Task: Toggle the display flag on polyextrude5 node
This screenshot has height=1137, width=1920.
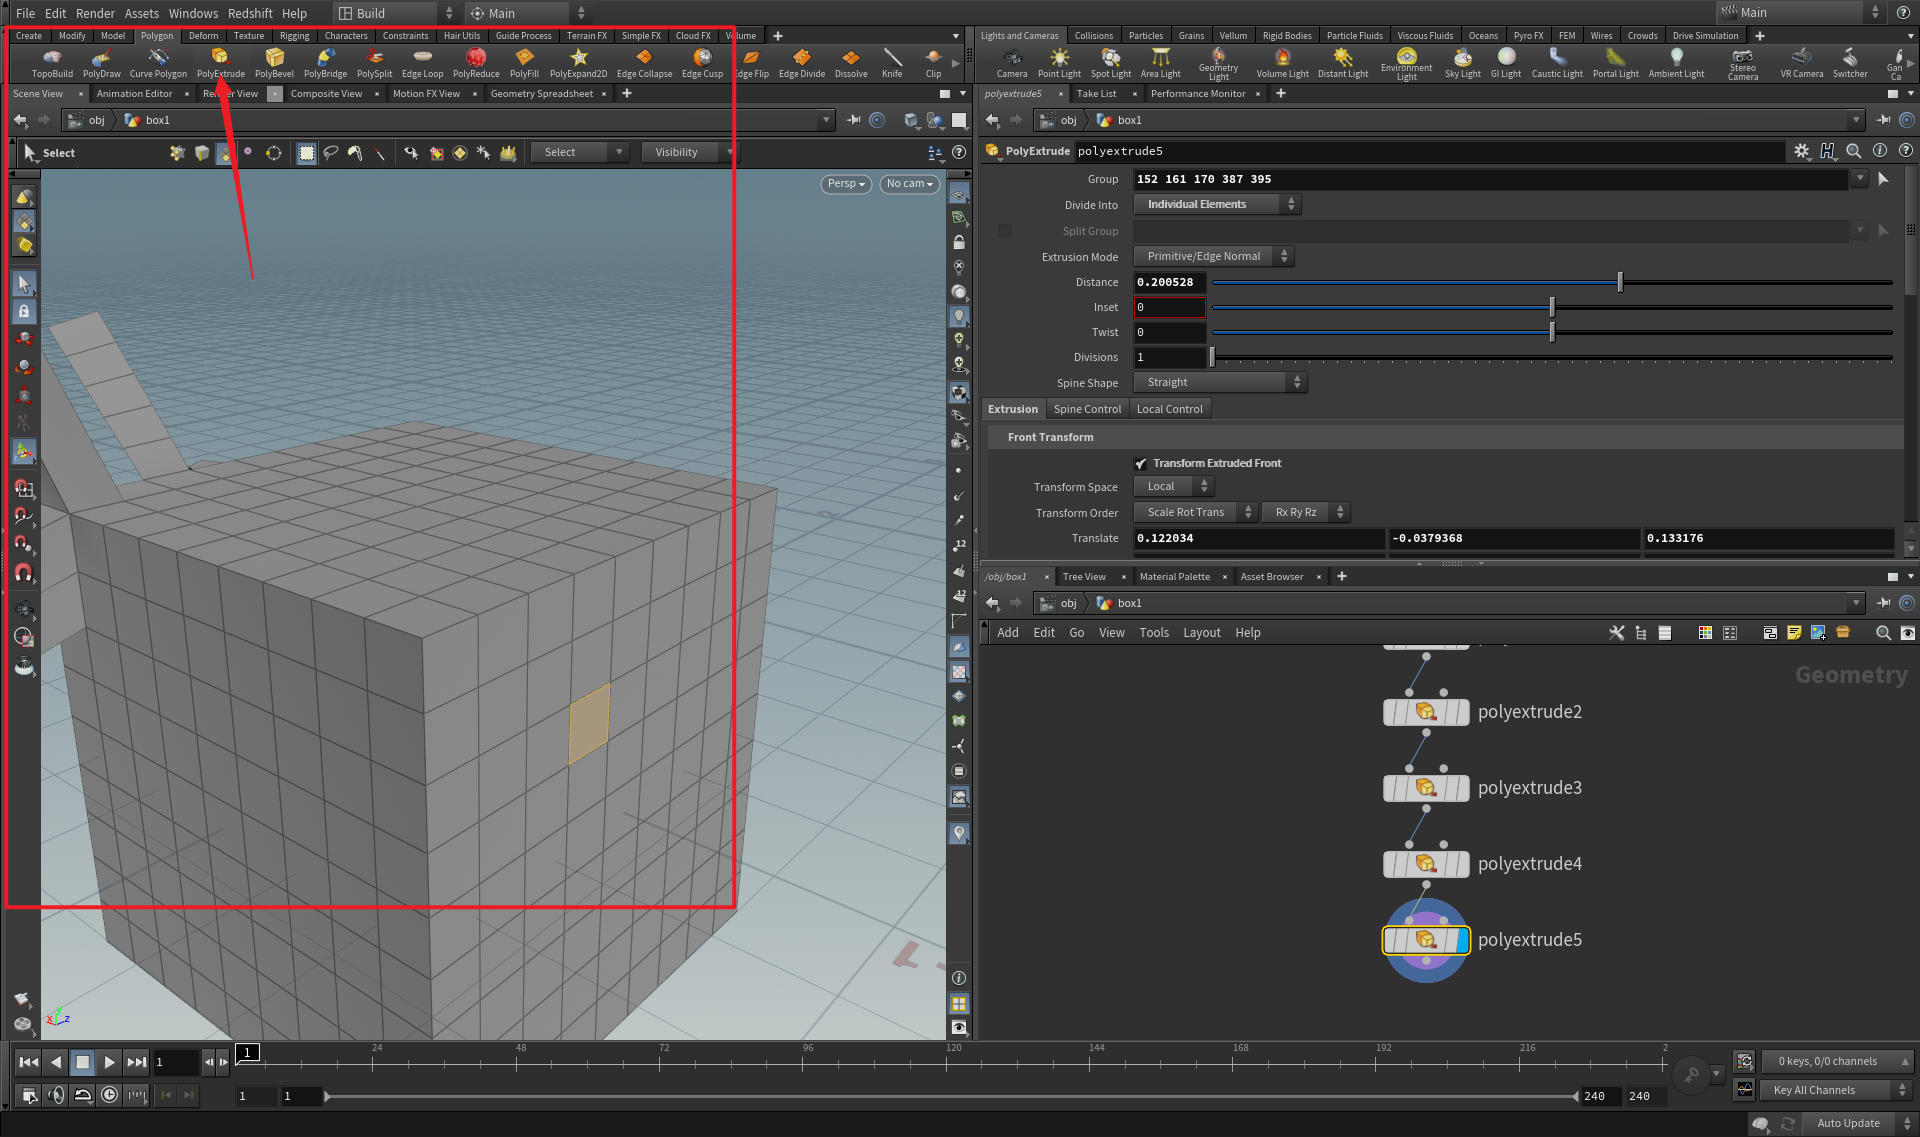Action: click(x=1462, y=940)
